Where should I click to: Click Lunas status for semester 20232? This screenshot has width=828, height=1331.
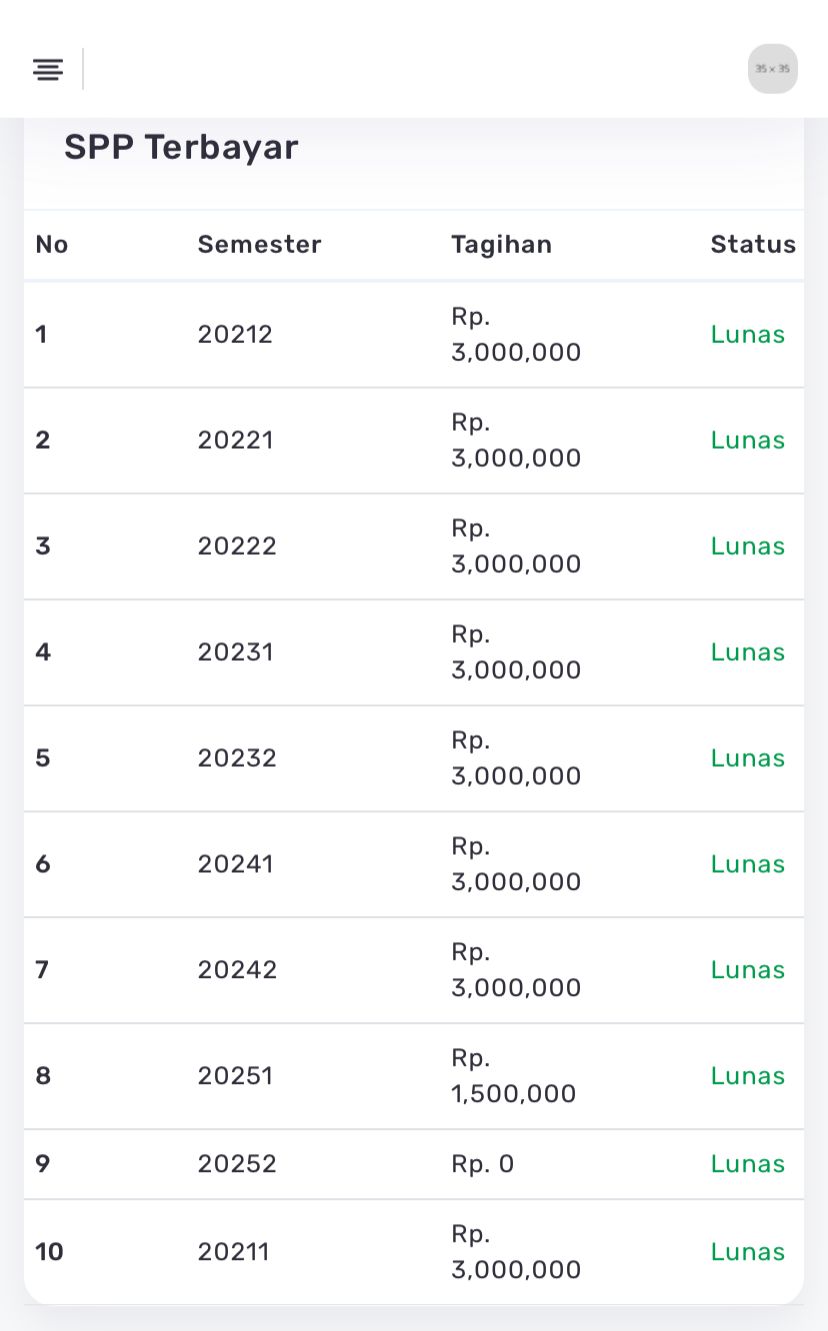click(x=747, y=758)
